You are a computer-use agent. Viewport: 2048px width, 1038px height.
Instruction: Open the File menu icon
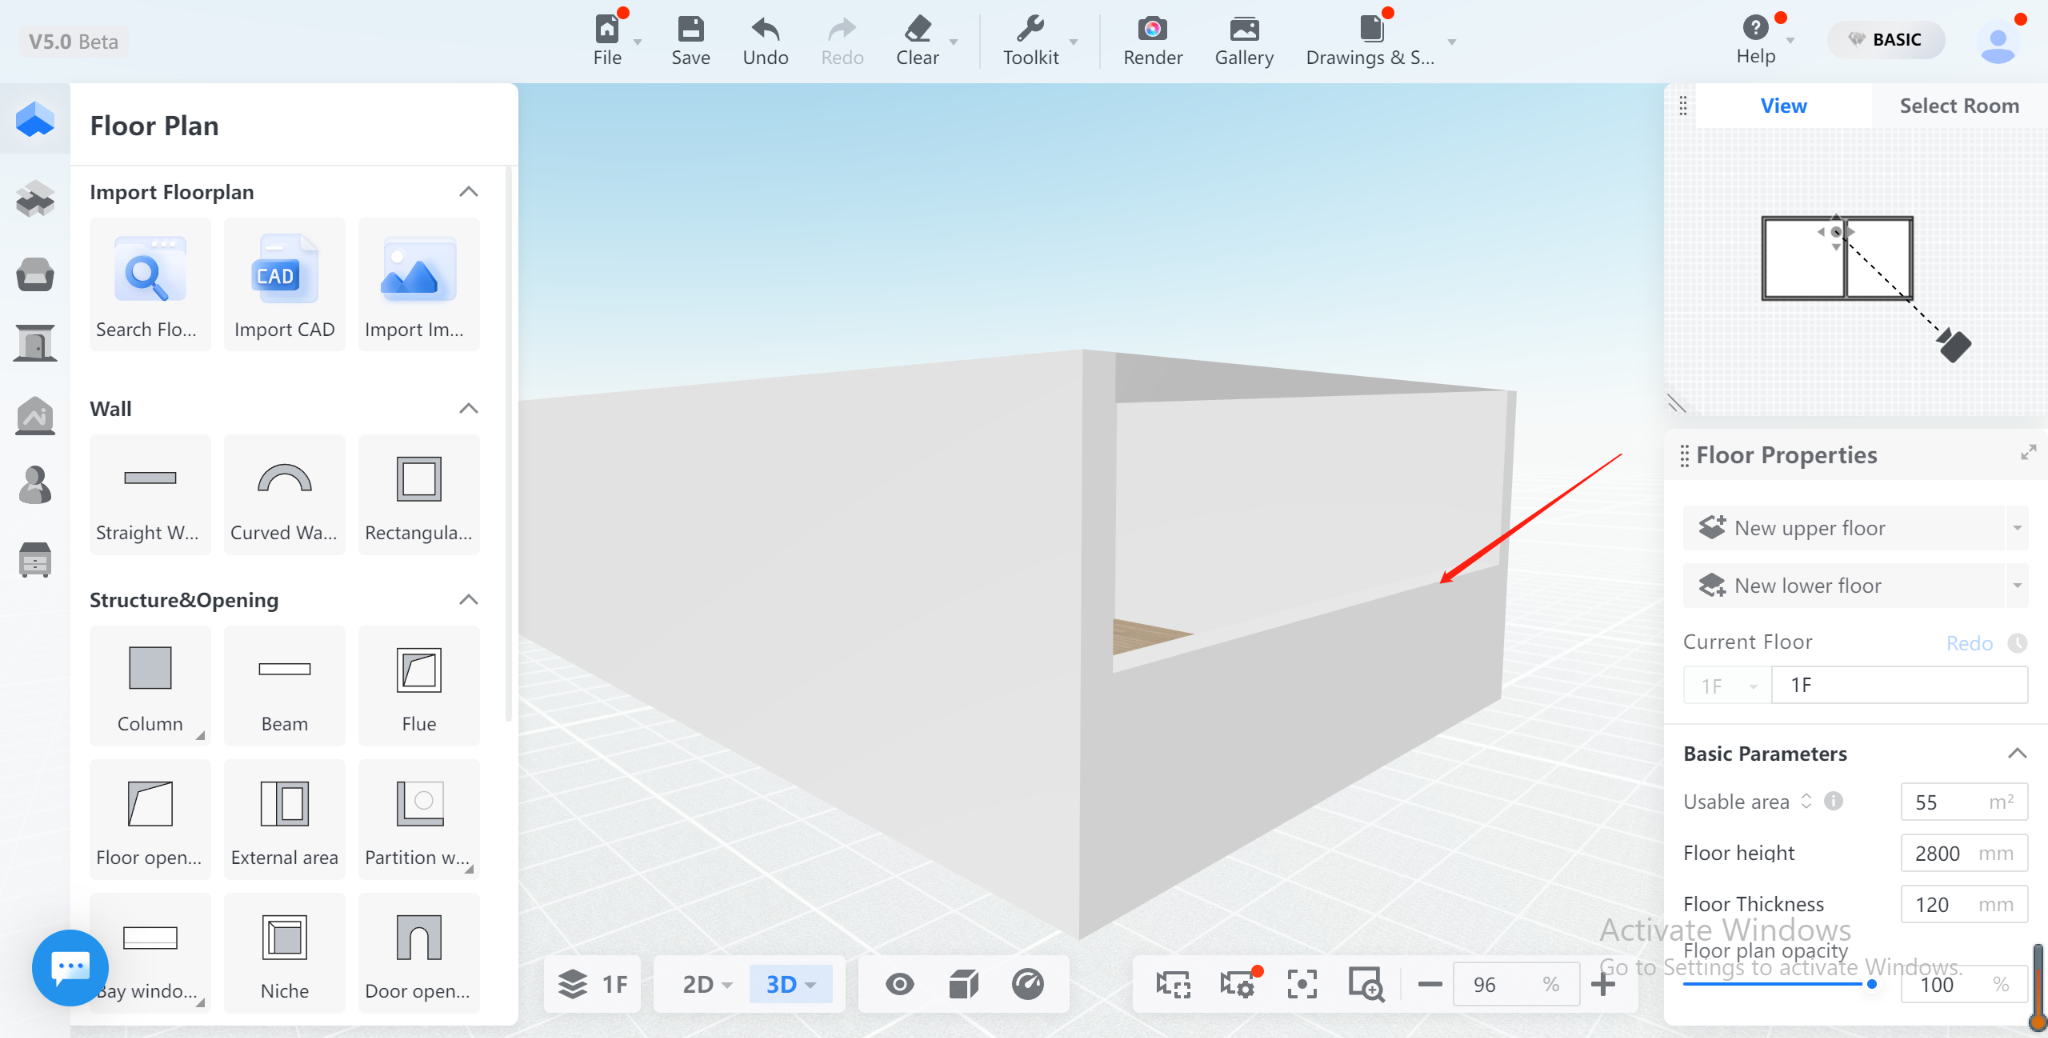tap(607, 28)
